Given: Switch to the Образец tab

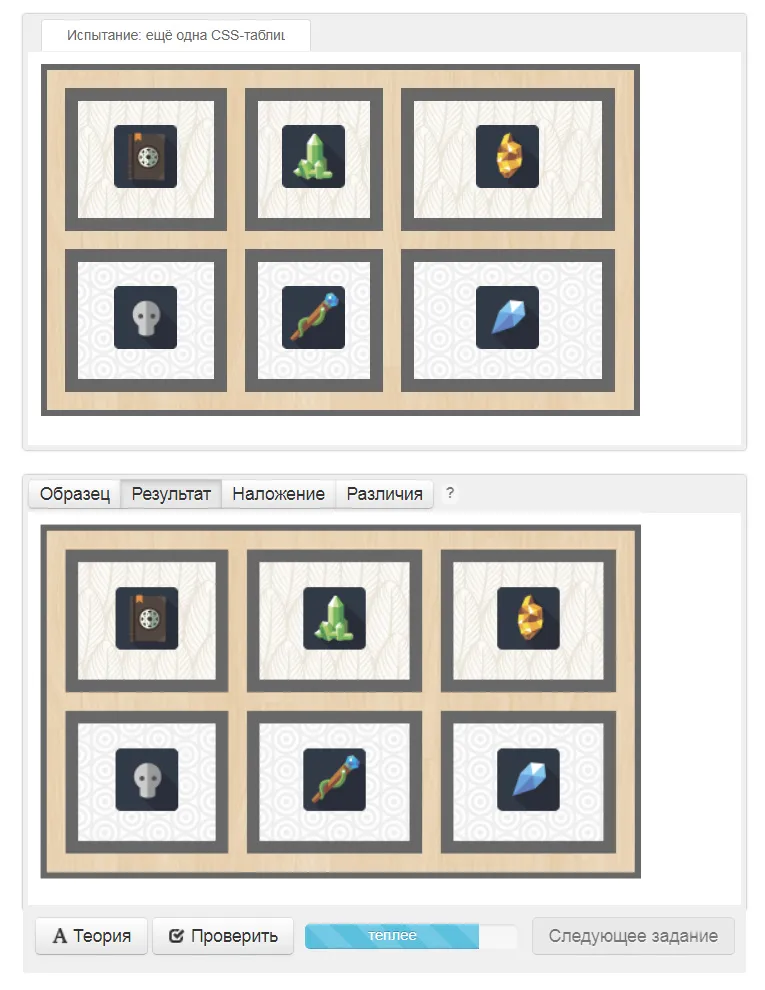Looking at the screenshot, I should [x=74, y=494].
